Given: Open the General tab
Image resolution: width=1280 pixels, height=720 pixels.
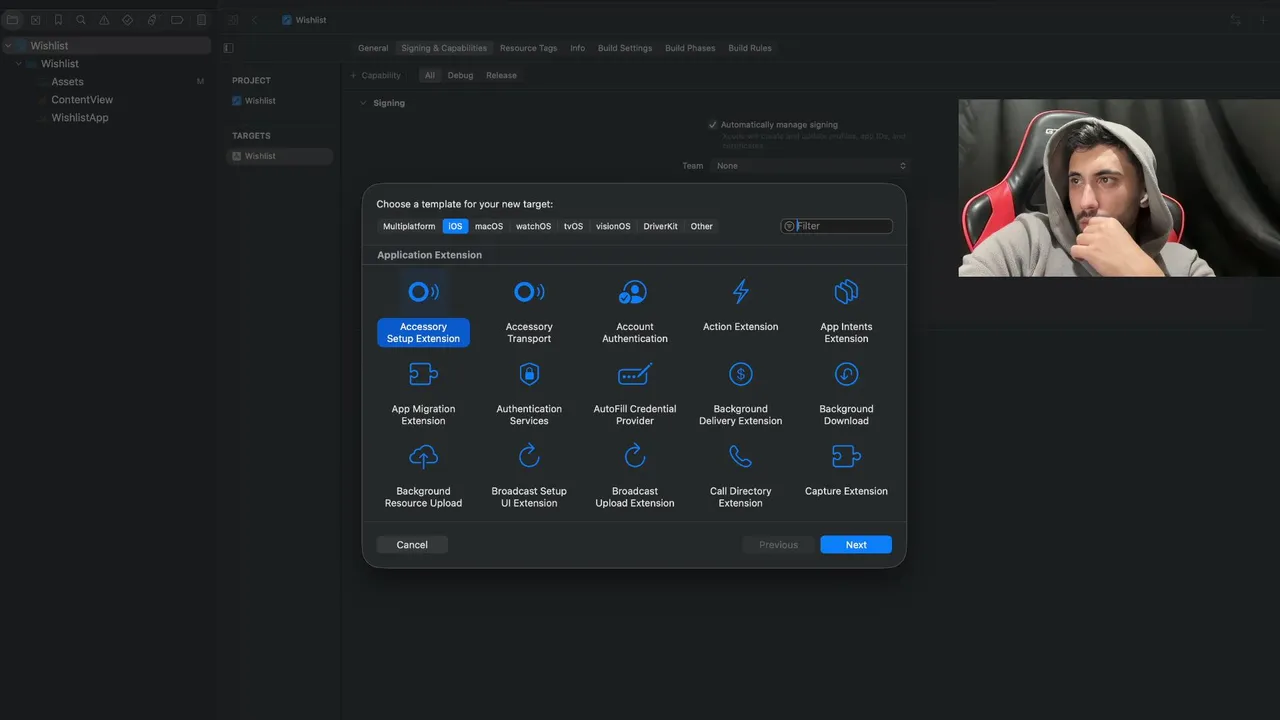Looking at the screenshot, I should (x=373, y=48).
